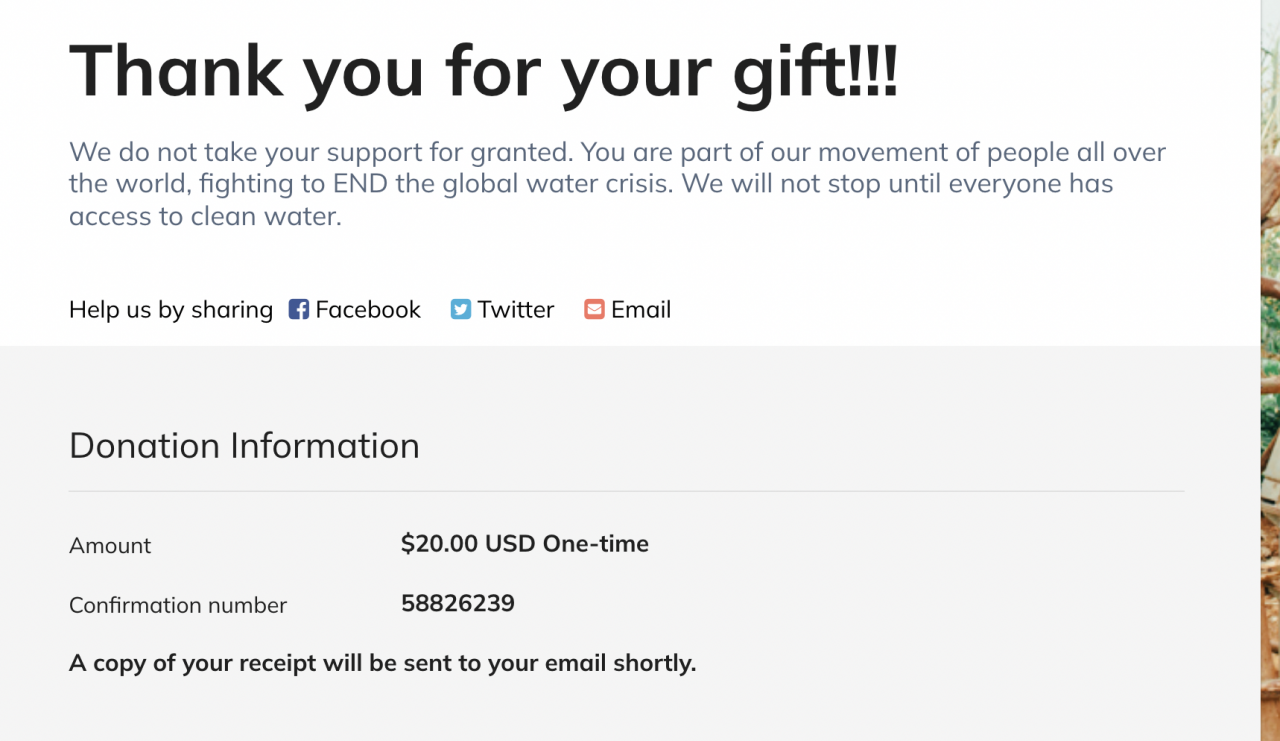Click the Email envelope icon
The height and width of the screenshot is (741, 1280).
(x=594, y=310)
